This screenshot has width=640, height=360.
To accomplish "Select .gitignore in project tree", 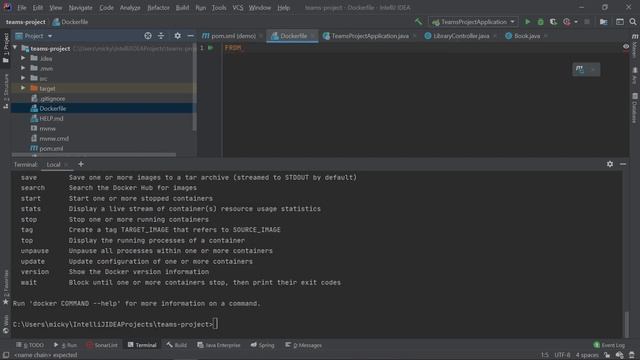I will coord(52,98).
